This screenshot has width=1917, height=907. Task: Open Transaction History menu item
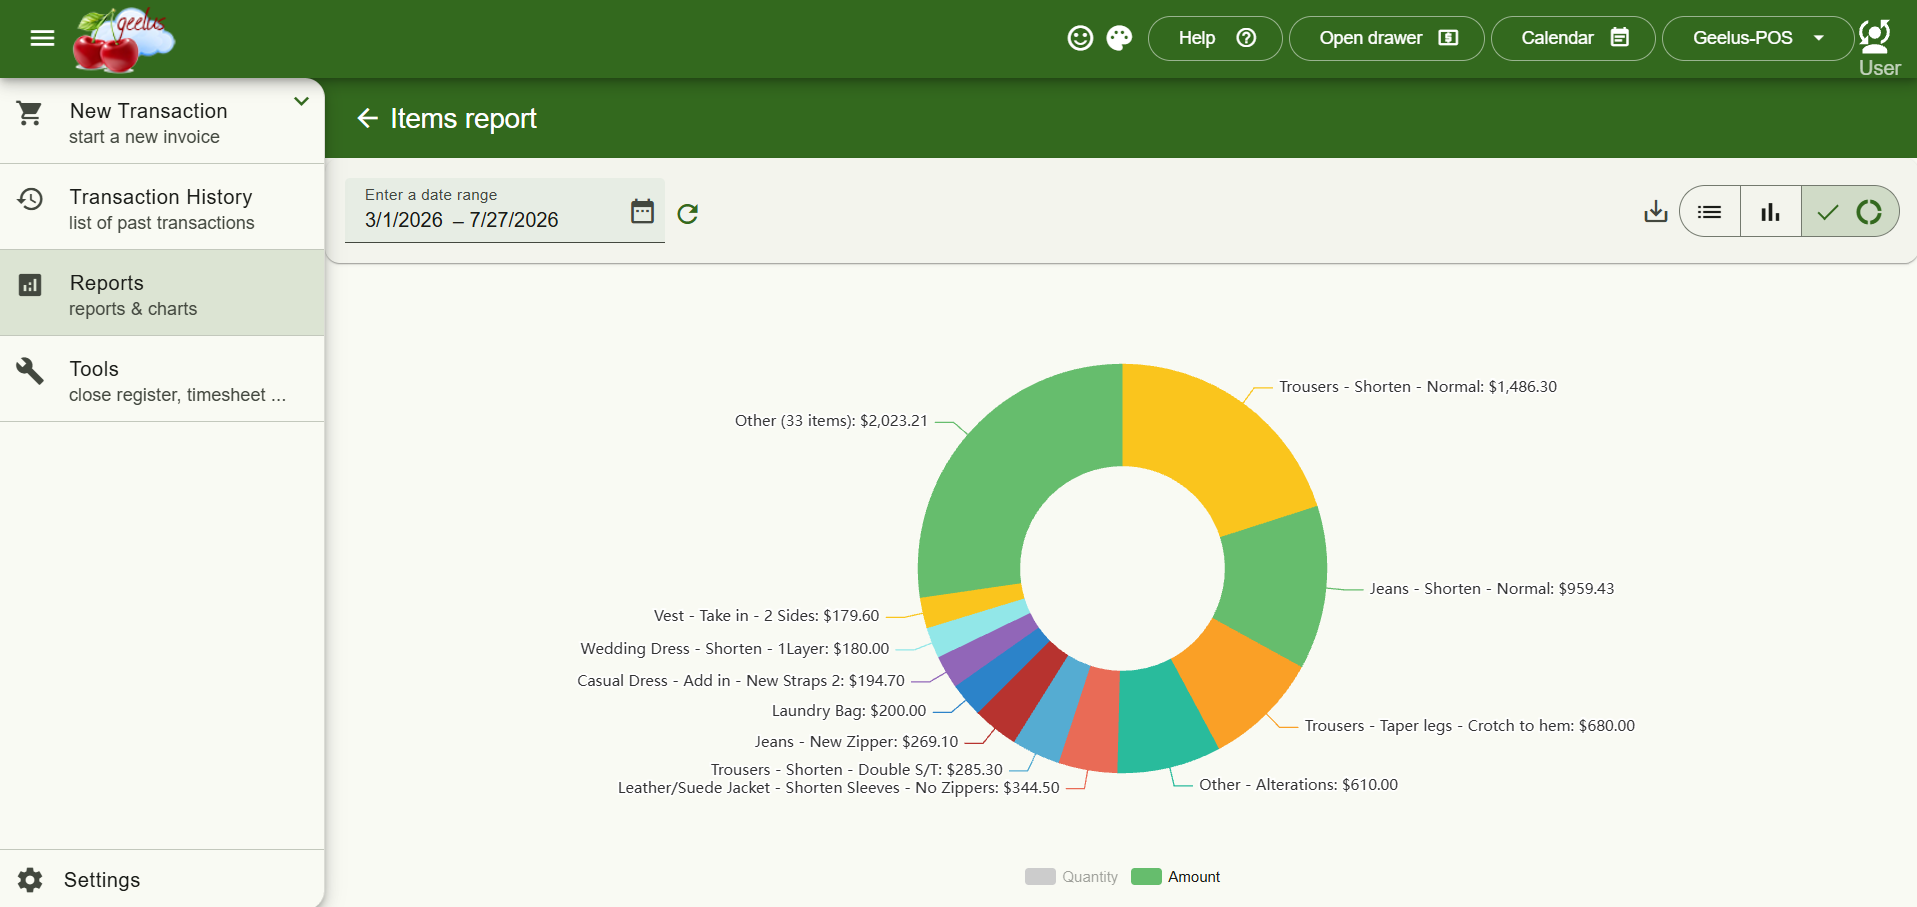pos(162,208)
